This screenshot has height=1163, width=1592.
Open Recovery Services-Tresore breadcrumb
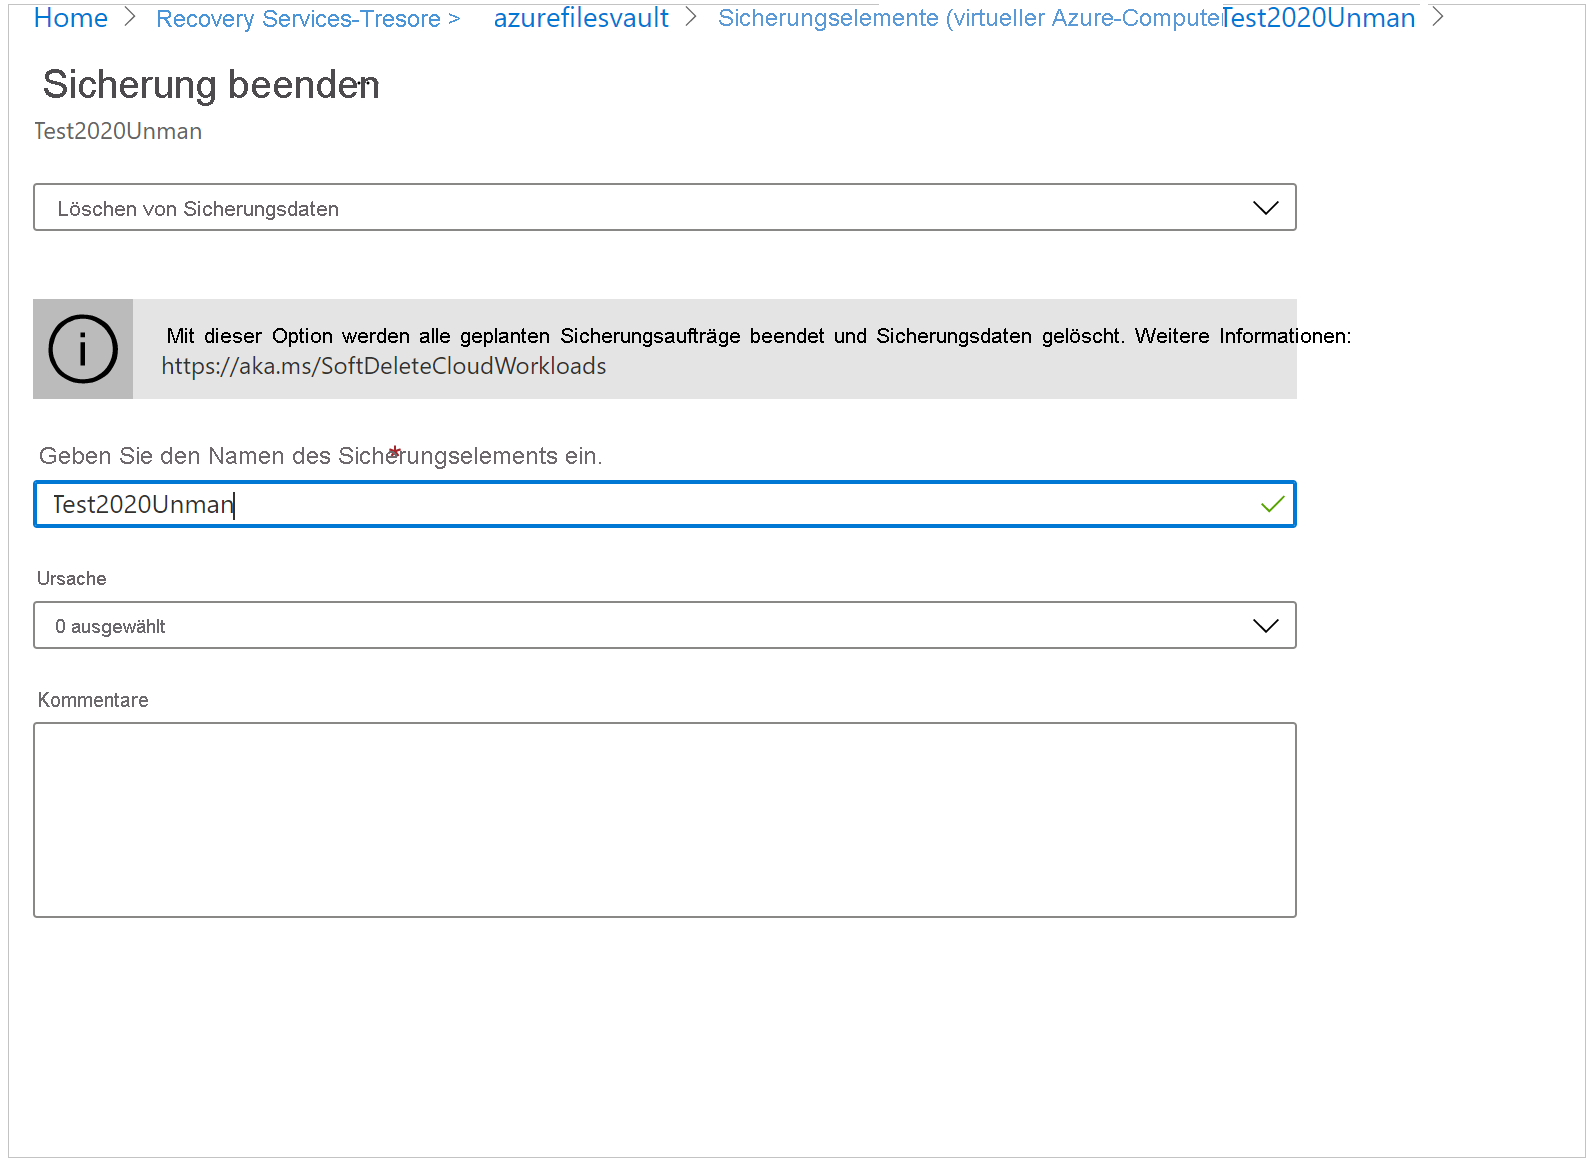[x=298, y=19]
